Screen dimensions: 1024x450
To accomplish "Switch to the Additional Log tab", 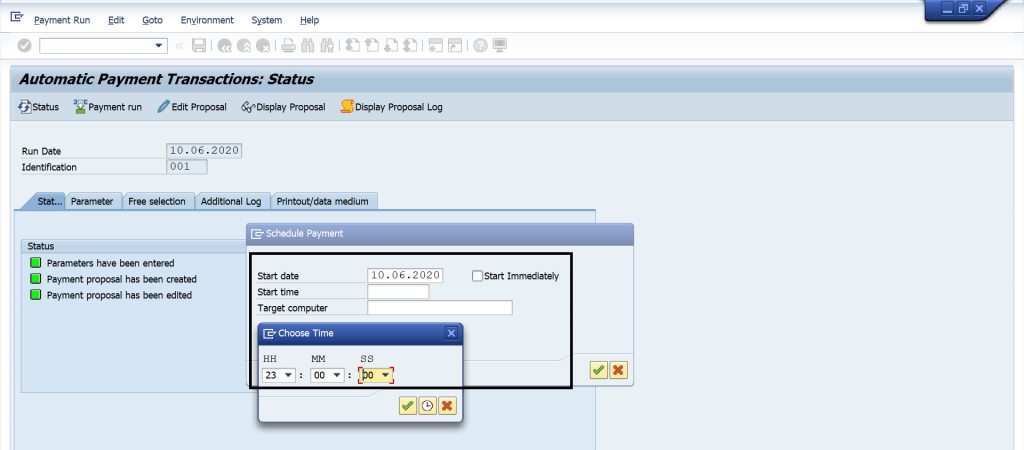I will click(231, 201).
